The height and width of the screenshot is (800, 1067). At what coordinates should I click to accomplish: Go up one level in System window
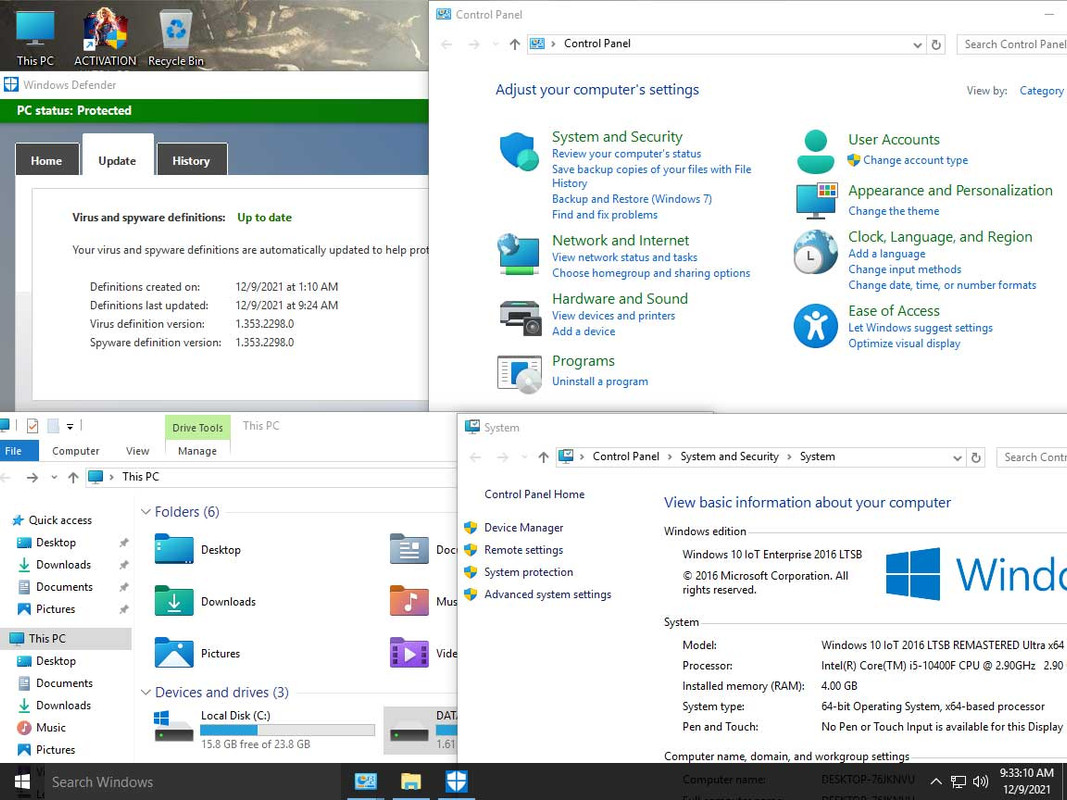[543, 457]
